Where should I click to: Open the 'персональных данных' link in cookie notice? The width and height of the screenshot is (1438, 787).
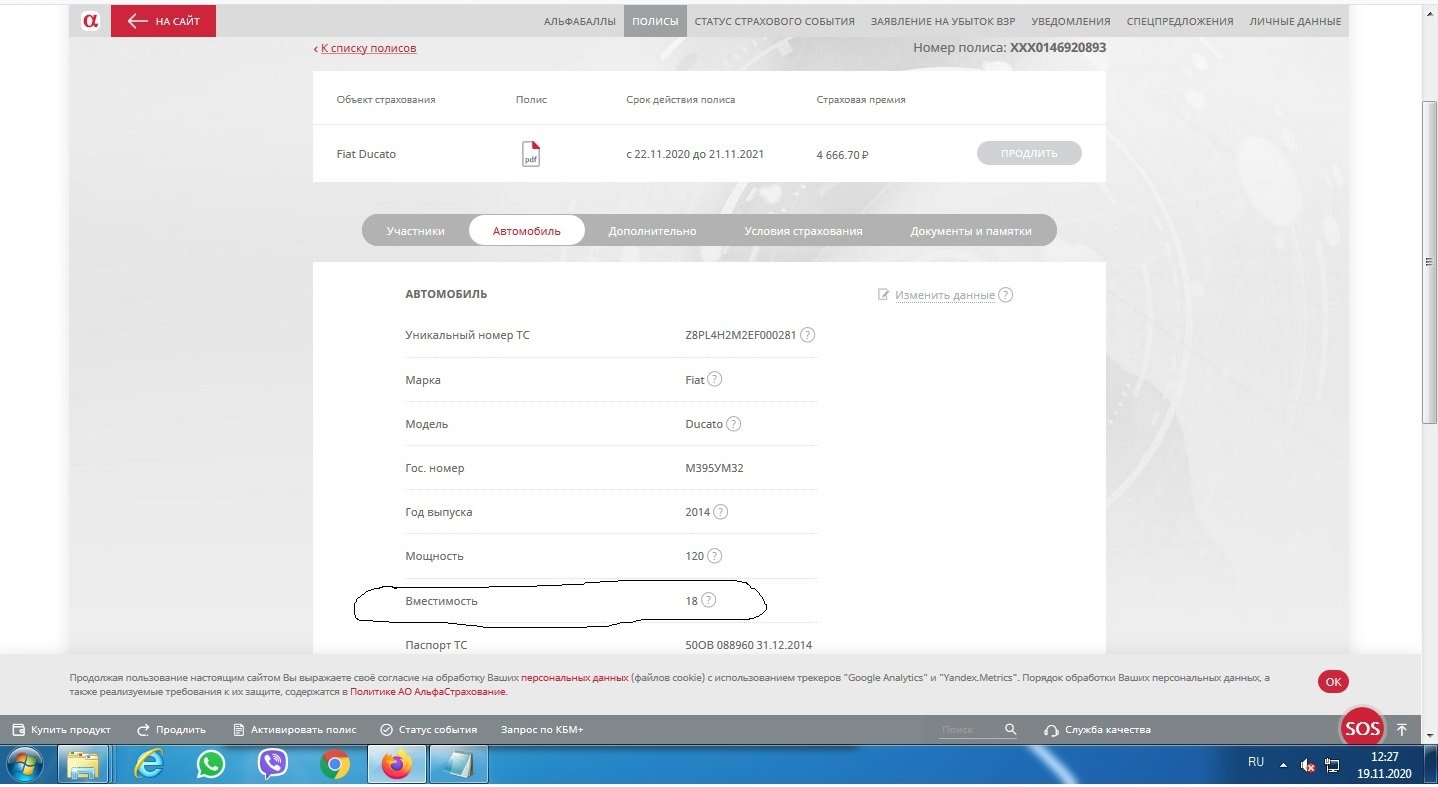coord(575,678)
